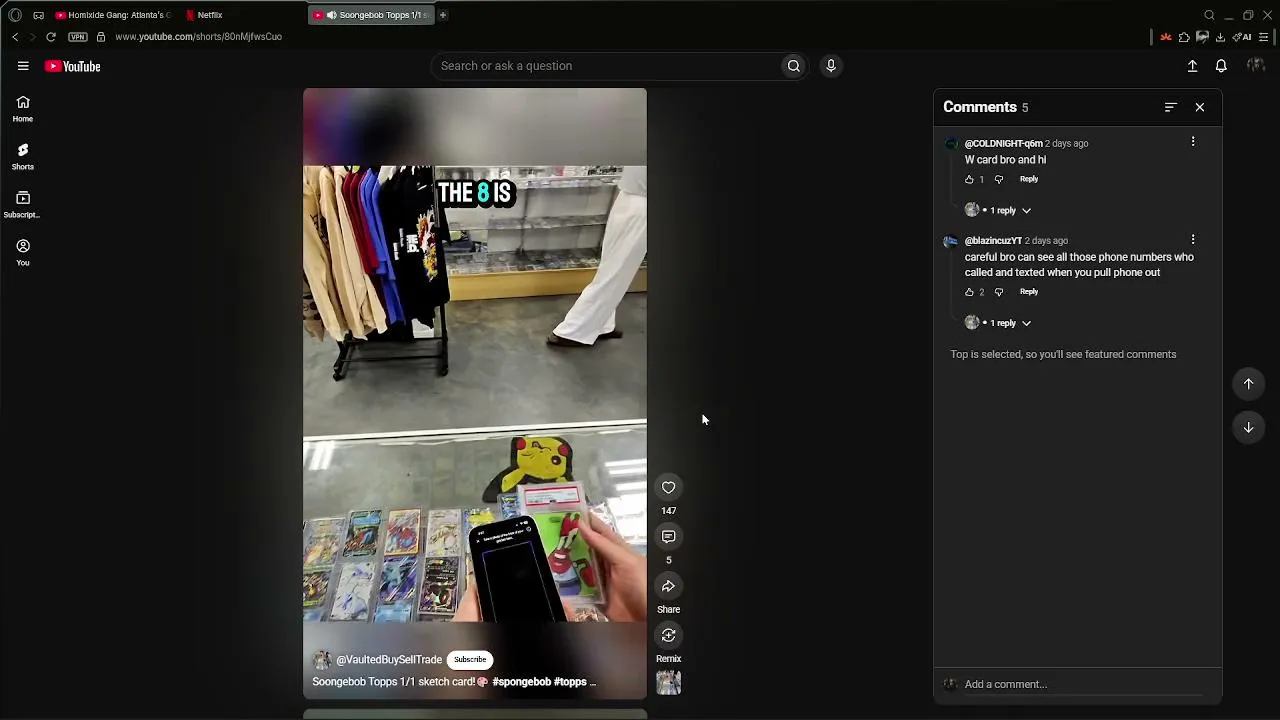Open the browser tab search magnifier

[x=1209, y=15]
